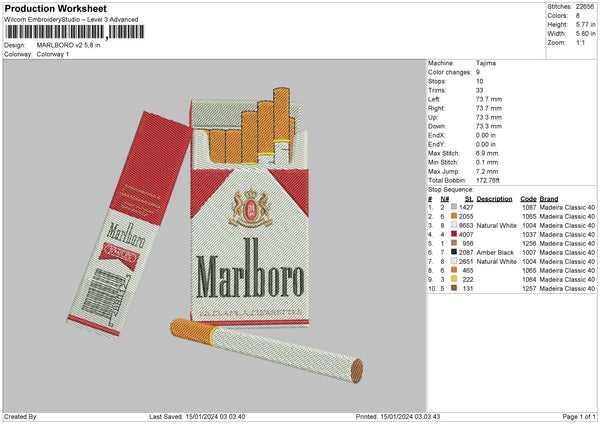Click the Up value 73.3 mm
Screen dimensions: 600x424
click(489, 117)
